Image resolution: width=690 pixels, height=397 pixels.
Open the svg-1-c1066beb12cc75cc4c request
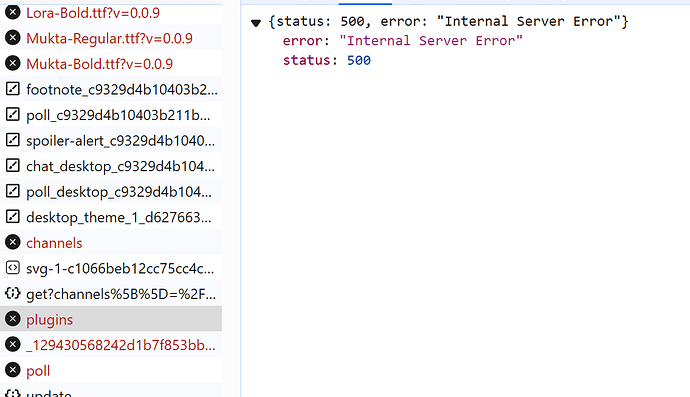click(x=111, y=268)
